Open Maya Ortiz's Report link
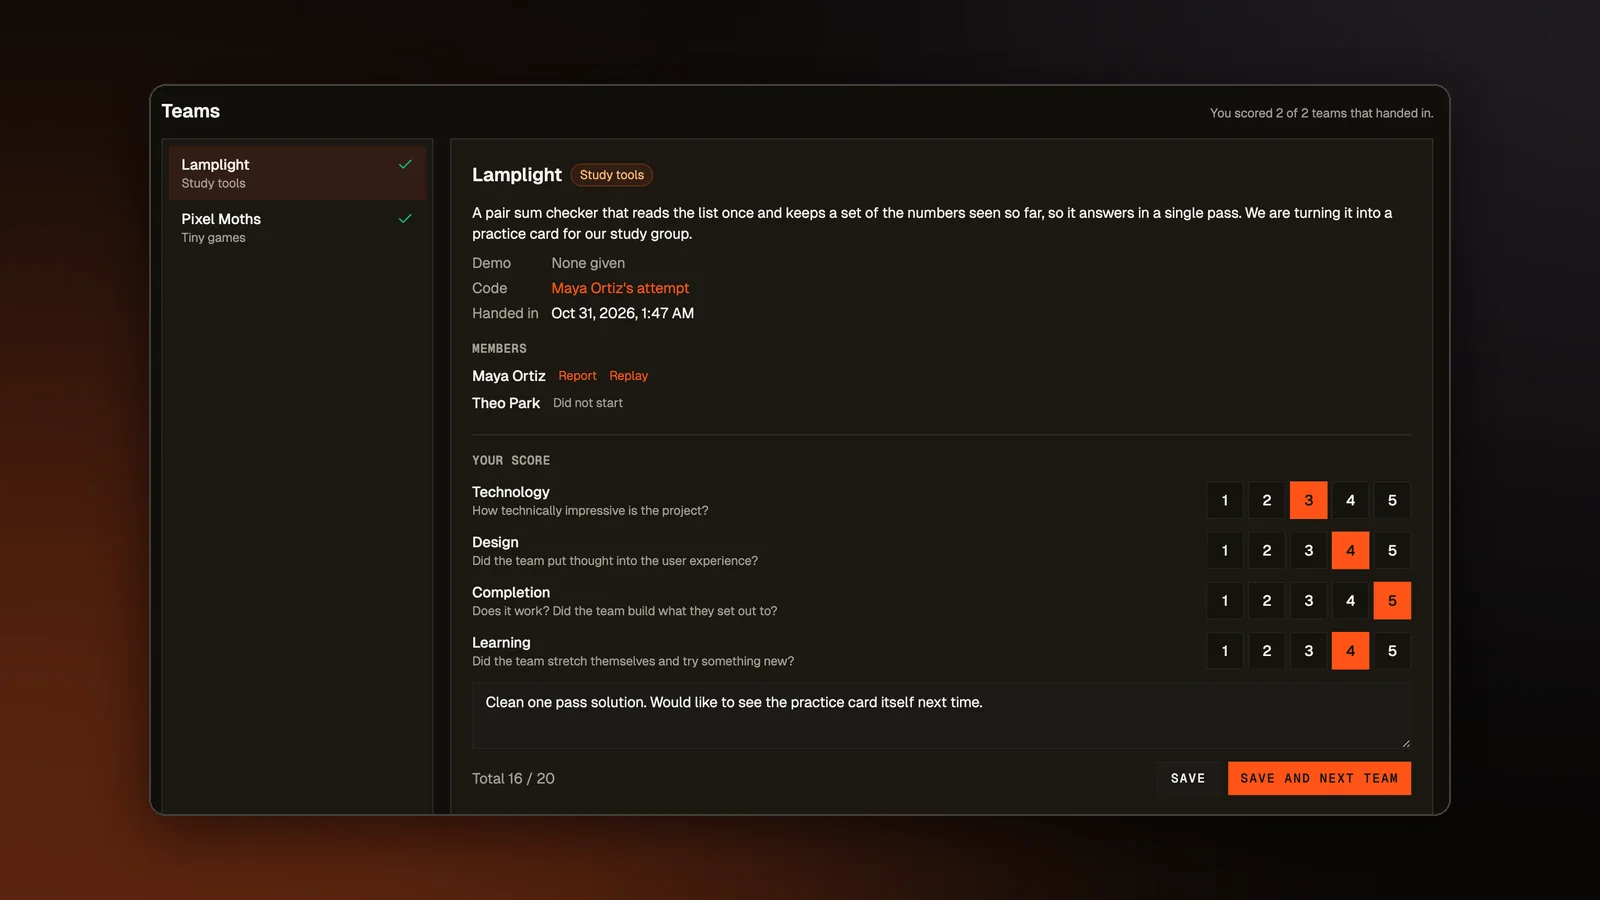 (577, 376)
